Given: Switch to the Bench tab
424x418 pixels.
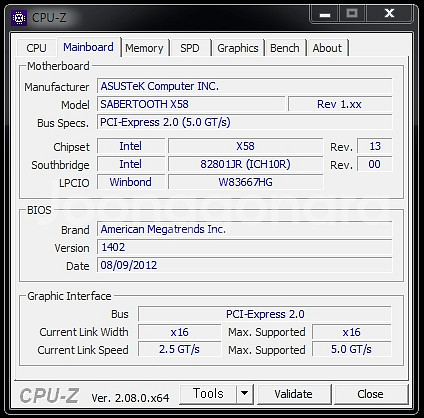Looking at the screenshot, I should coord(285,48).
